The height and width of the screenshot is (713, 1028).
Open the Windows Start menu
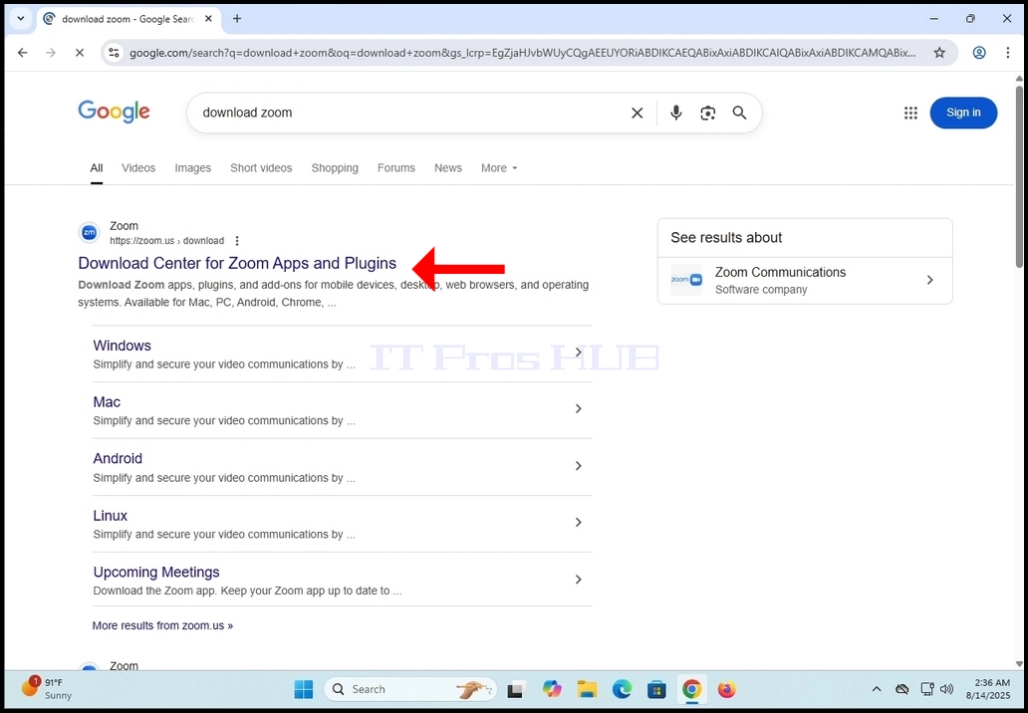(x=304, y=689)
